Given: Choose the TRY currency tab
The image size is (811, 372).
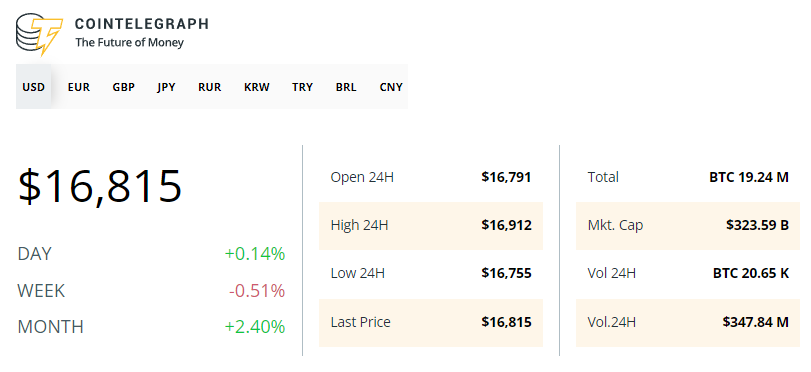Looking at the screenshot, I should [x=302, y=87].
